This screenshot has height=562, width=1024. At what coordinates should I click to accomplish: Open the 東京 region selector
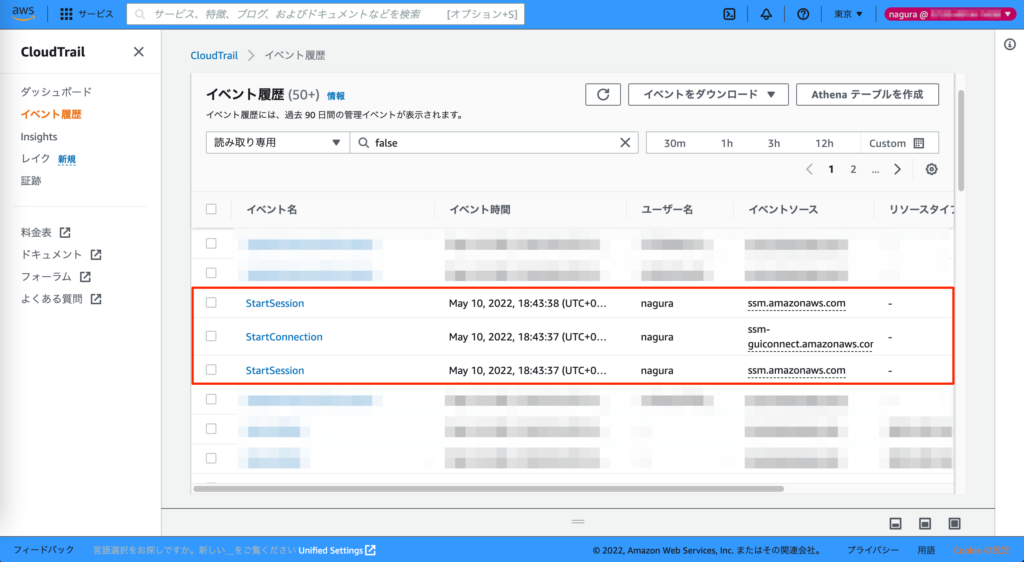point(848,14)
